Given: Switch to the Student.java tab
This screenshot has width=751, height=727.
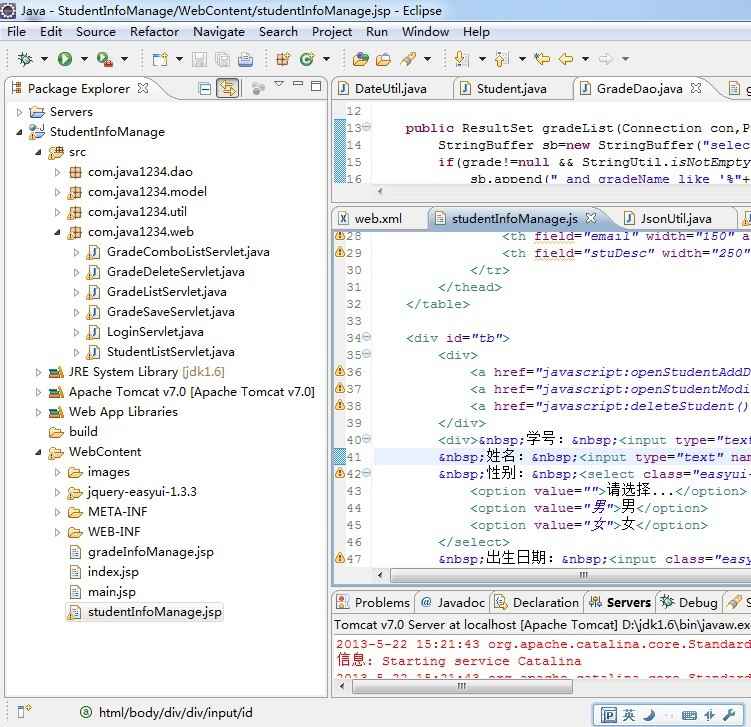Looking at the screenshot, I should click(x=511, y=89).
